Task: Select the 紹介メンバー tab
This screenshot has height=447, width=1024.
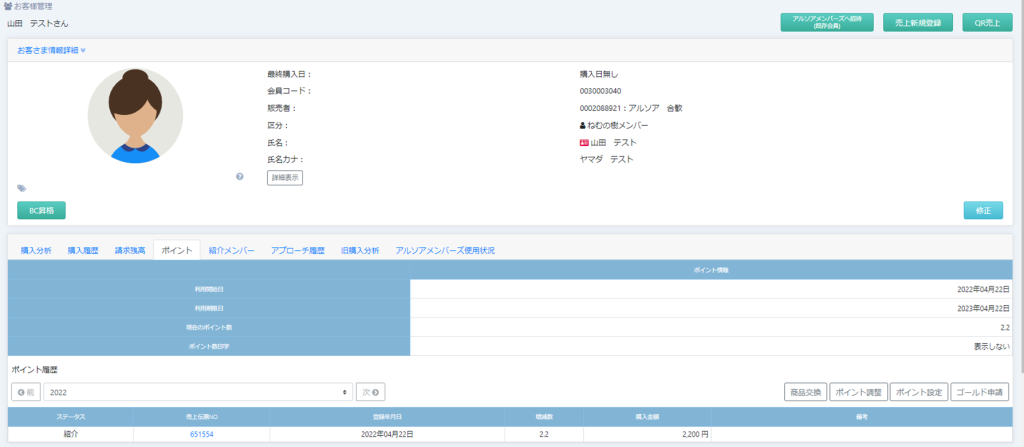Action: pyautogui.click(x=231, y=250)
